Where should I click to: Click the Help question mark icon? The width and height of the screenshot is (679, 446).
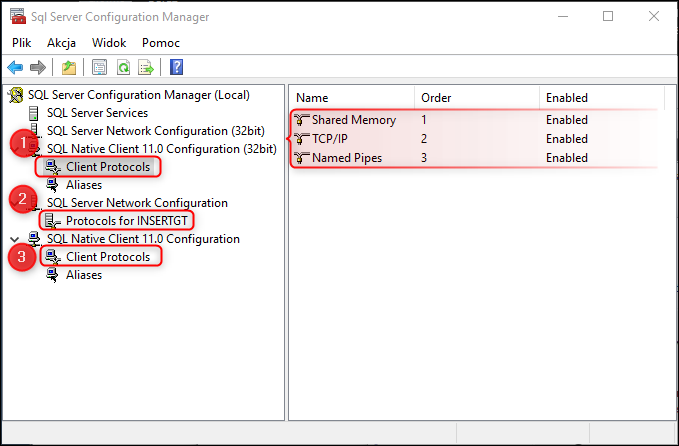(176, 67)
